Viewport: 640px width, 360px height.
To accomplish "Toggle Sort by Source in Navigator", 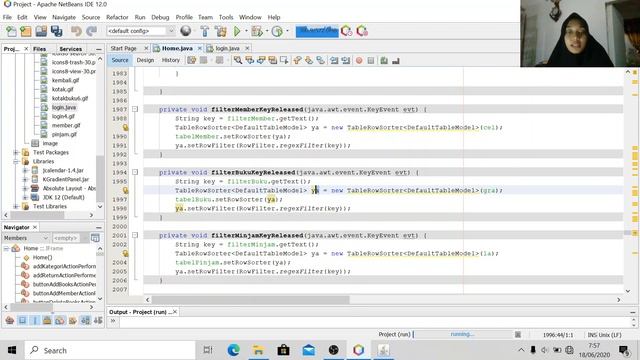I will 98,320.
